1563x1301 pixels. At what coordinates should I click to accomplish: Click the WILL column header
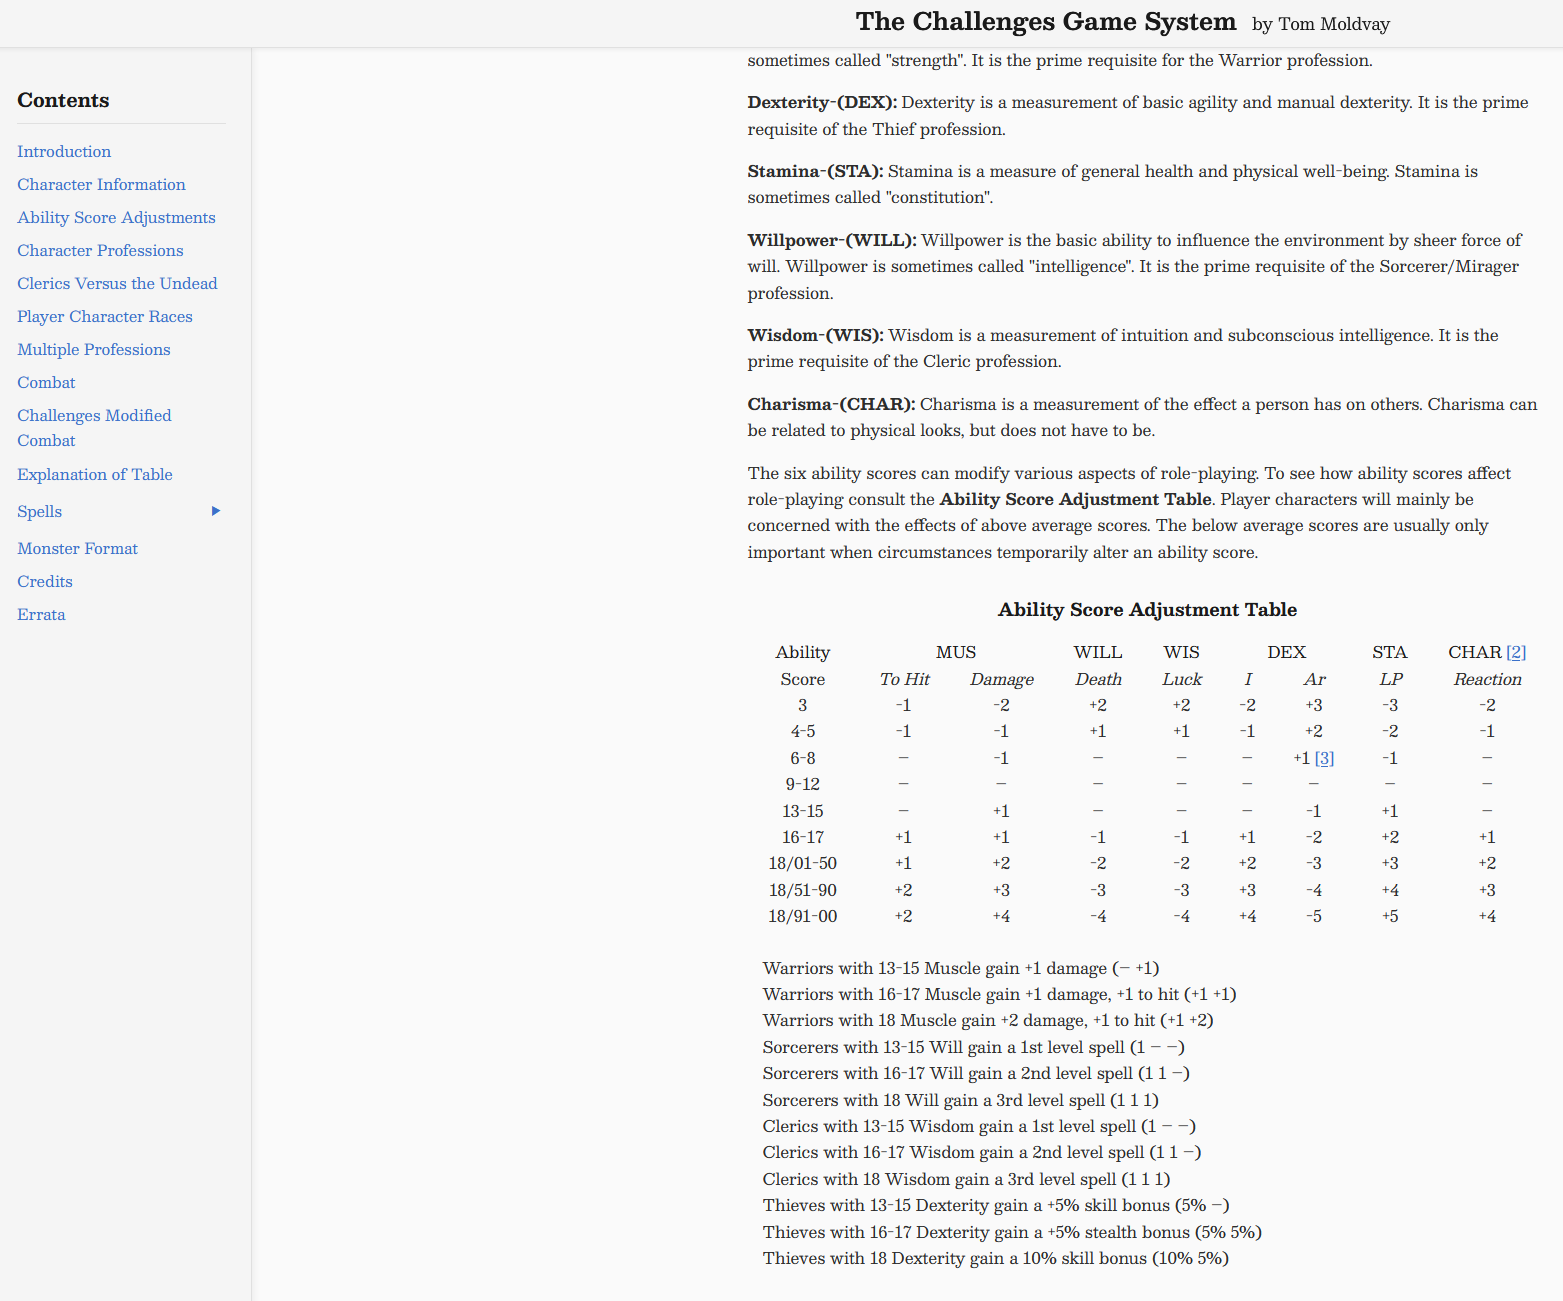1098,652
